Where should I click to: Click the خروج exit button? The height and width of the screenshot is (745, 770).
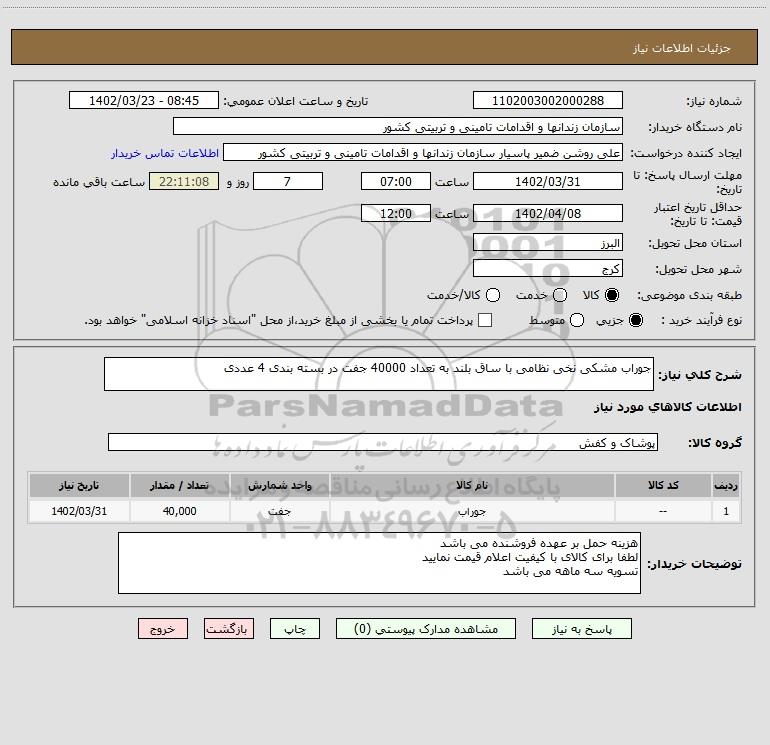(163, 629)
